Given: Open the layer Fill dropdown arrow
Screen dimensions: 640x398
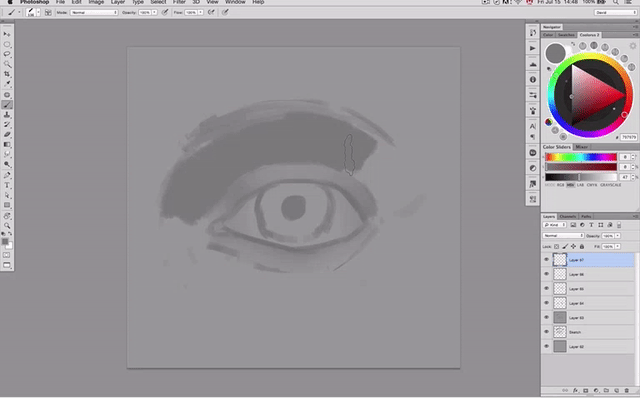Looking at the screenshot, I should pos(618,247).
